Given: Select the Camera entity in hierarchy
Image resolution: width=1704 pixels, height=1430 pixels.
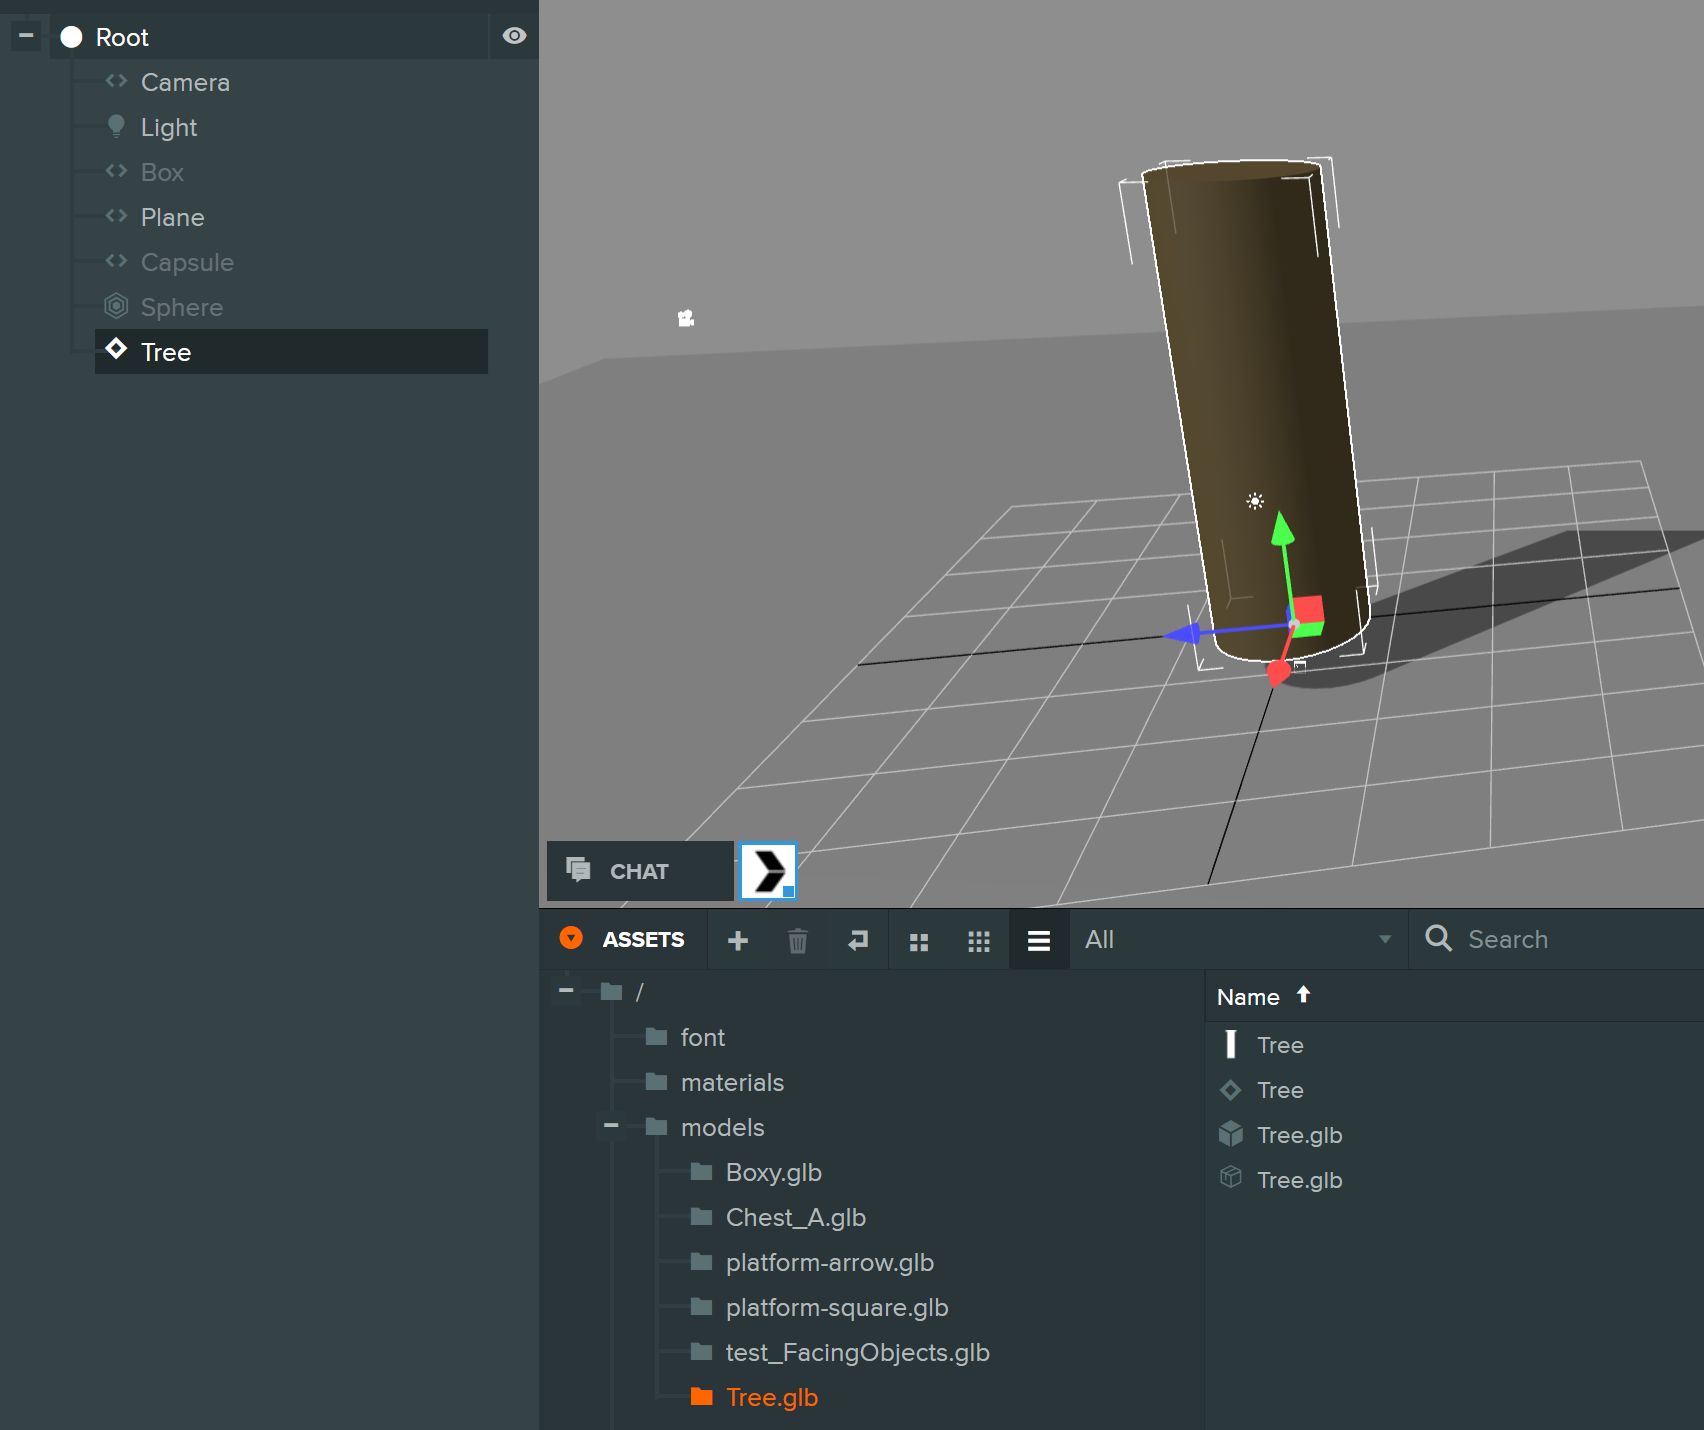Looking at the screenshot, I should click(185, 82).
